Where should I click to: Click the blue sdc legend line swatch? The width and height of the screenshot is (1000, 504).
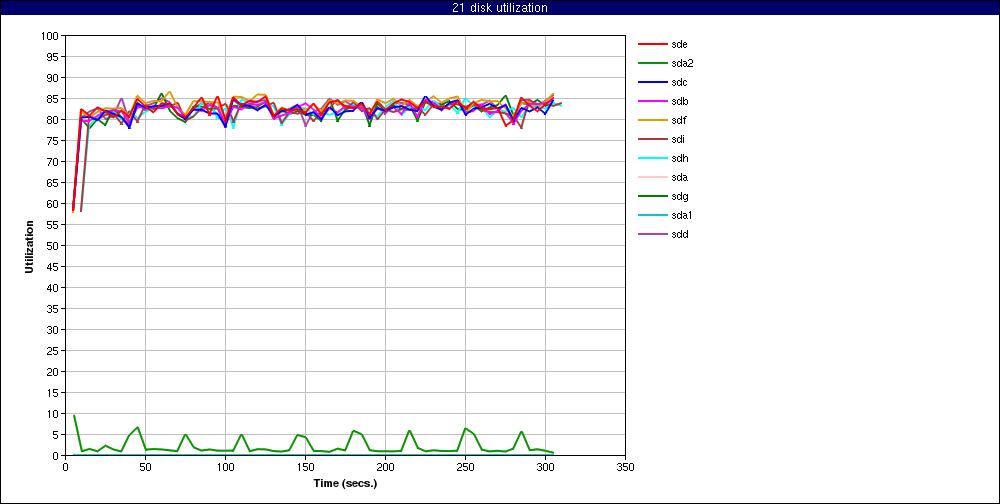coord(652,82)
